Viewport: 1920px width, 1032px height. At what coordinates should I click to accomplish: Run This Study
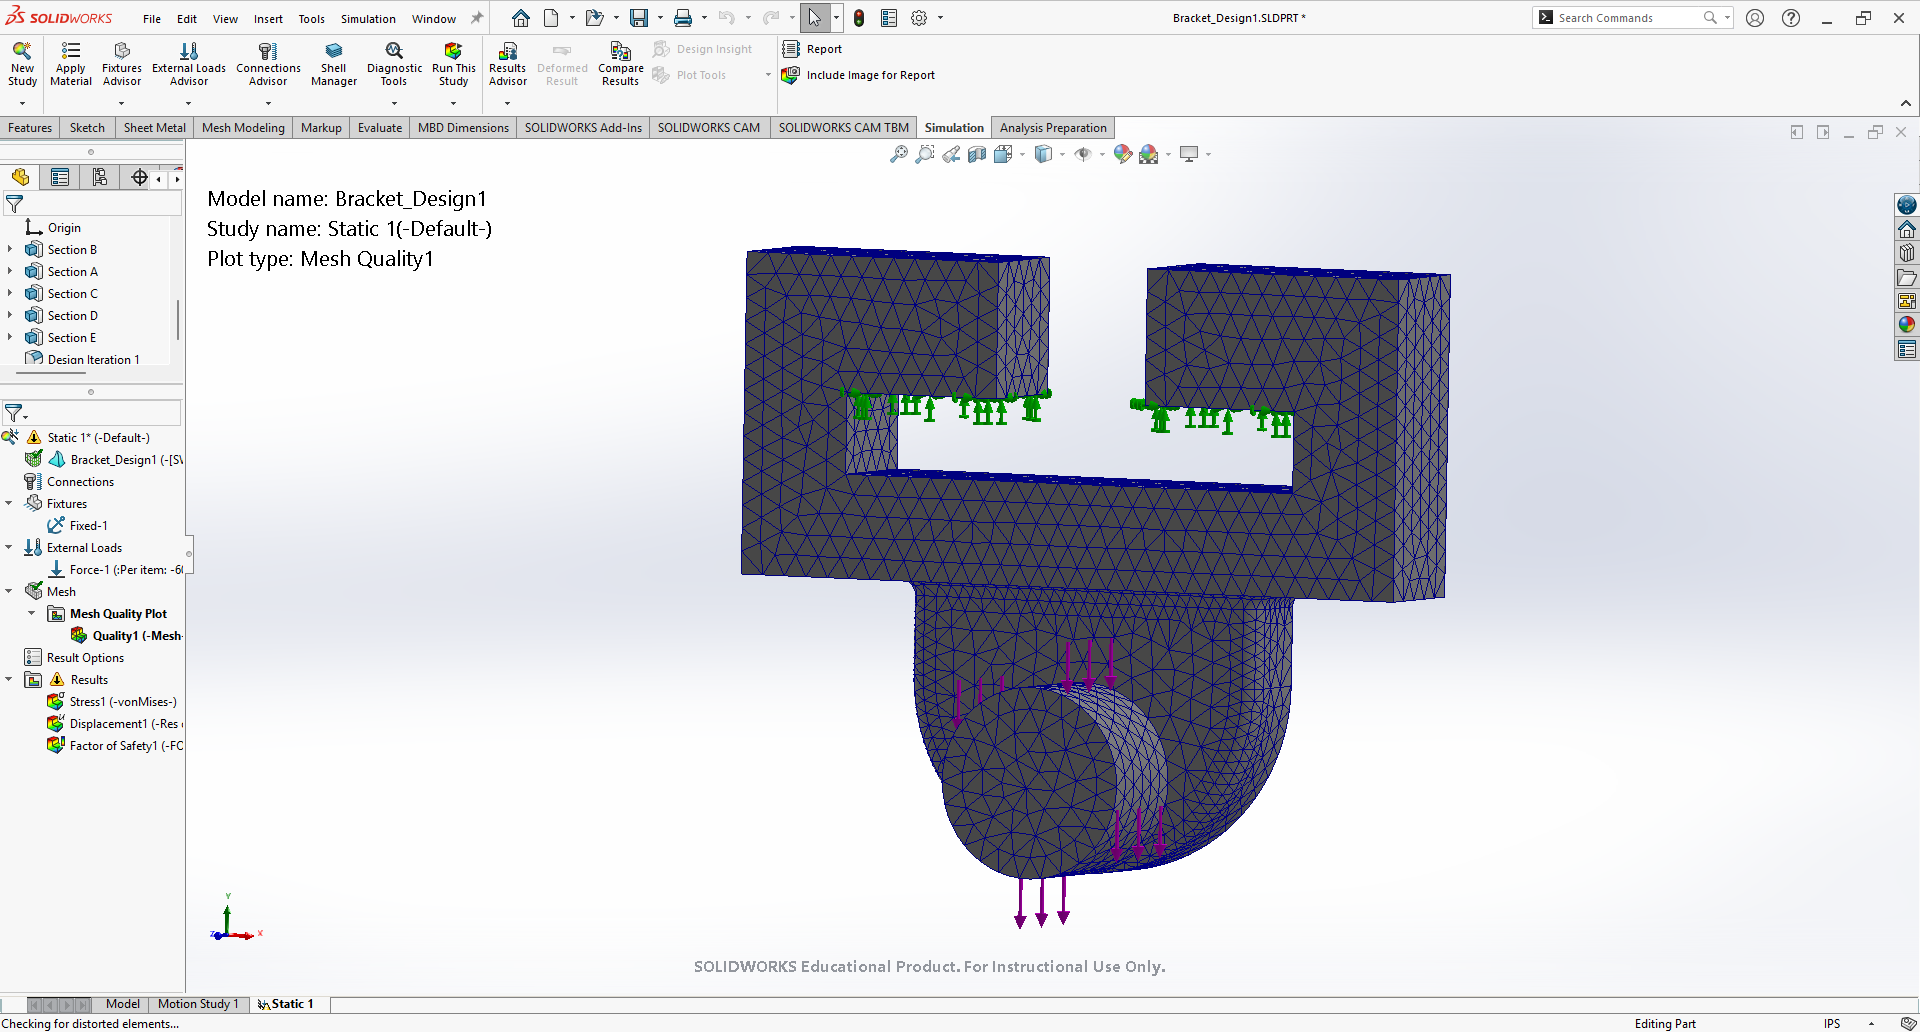[x=453, y=64]
